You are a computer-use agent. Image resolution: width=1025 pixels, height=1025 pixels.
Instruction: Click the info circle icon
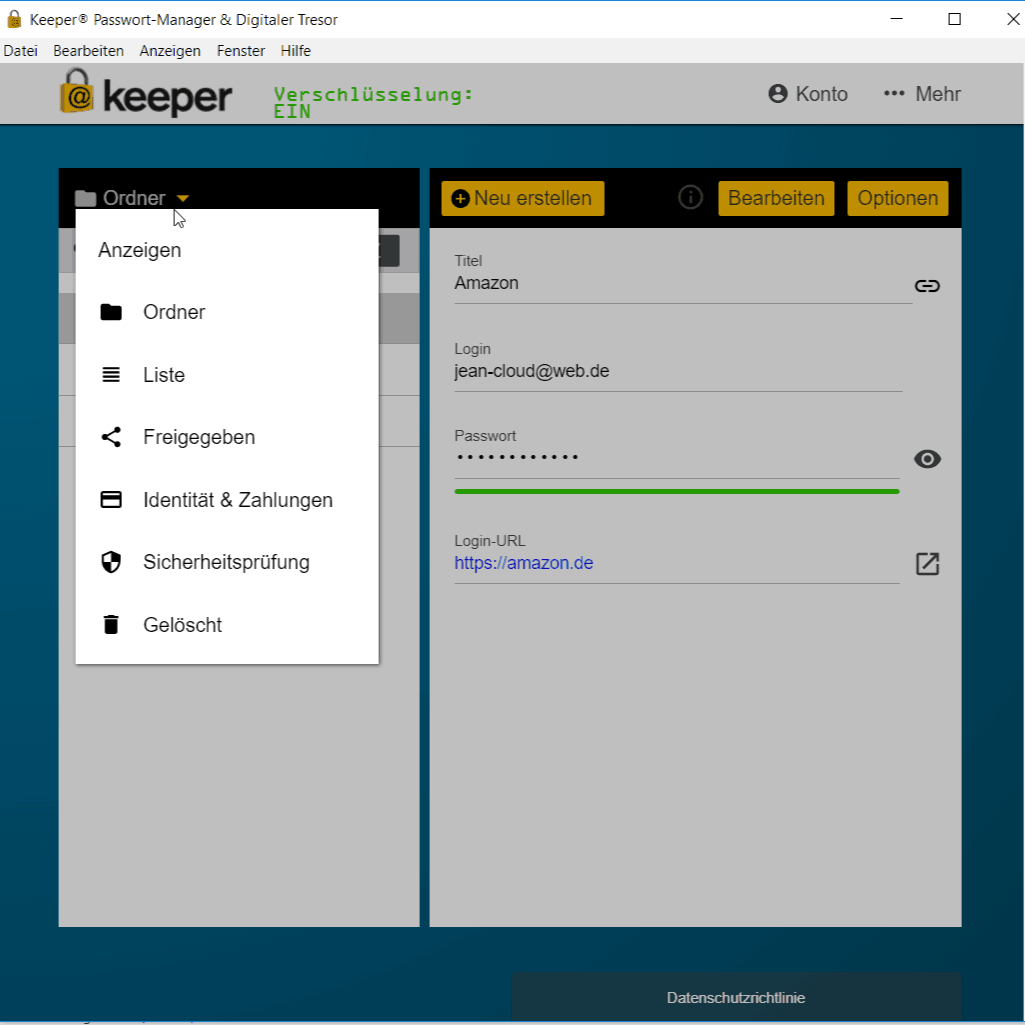click(690, 197)
